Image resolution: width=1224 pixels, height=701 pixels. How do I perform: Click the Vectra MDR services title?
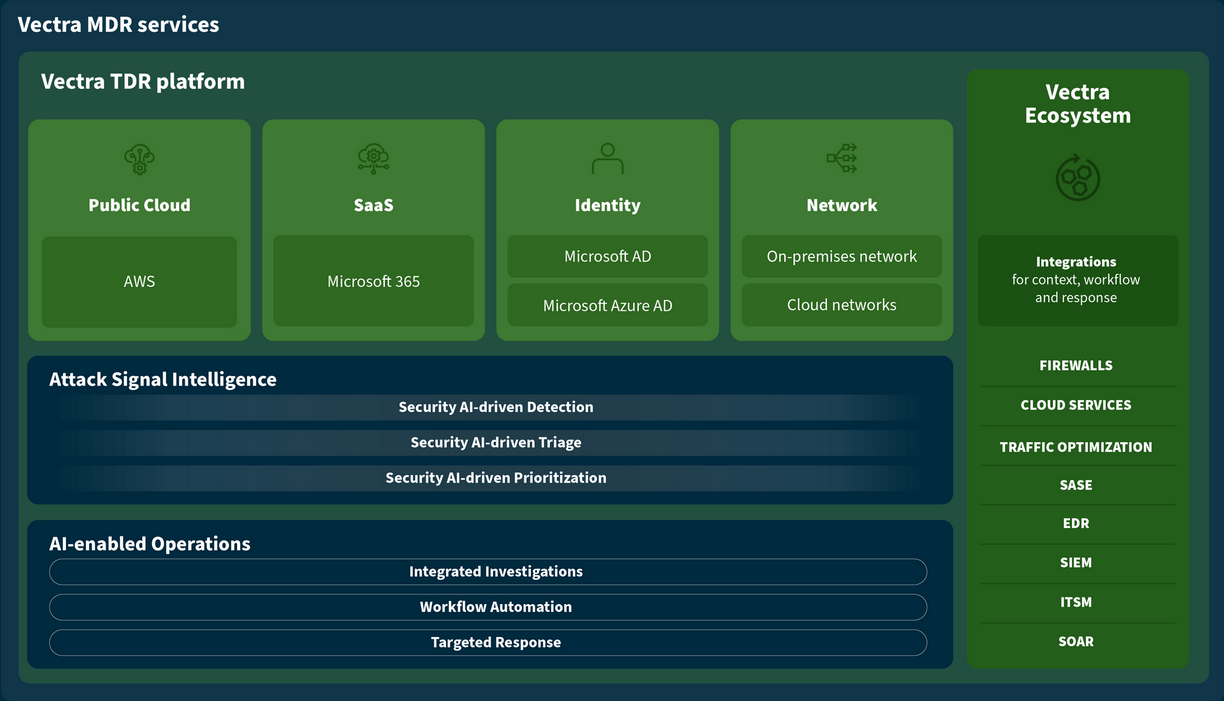click(x=119, y=24)
